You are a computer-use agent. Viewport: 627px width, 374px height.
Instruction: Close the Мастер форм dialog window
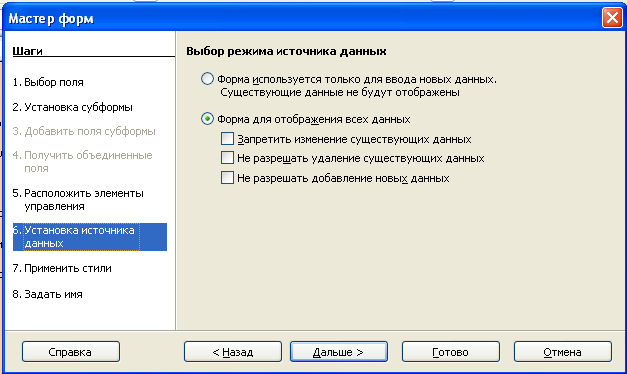point(612,18)
